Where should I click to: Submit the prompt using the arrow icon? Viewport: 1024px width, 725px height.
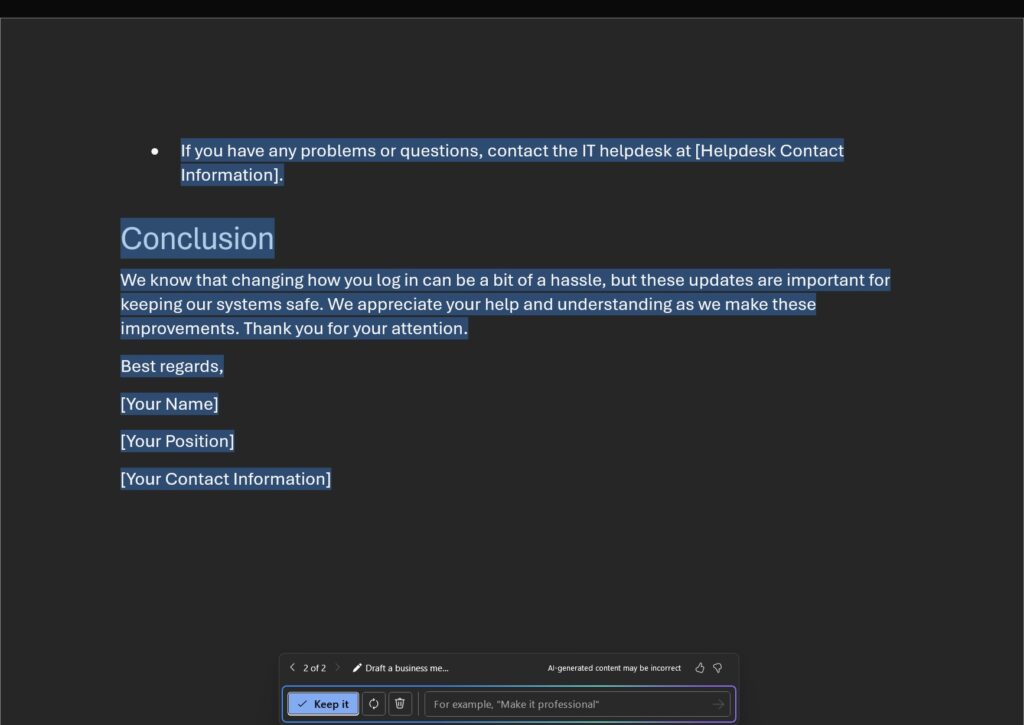(717, 703)
